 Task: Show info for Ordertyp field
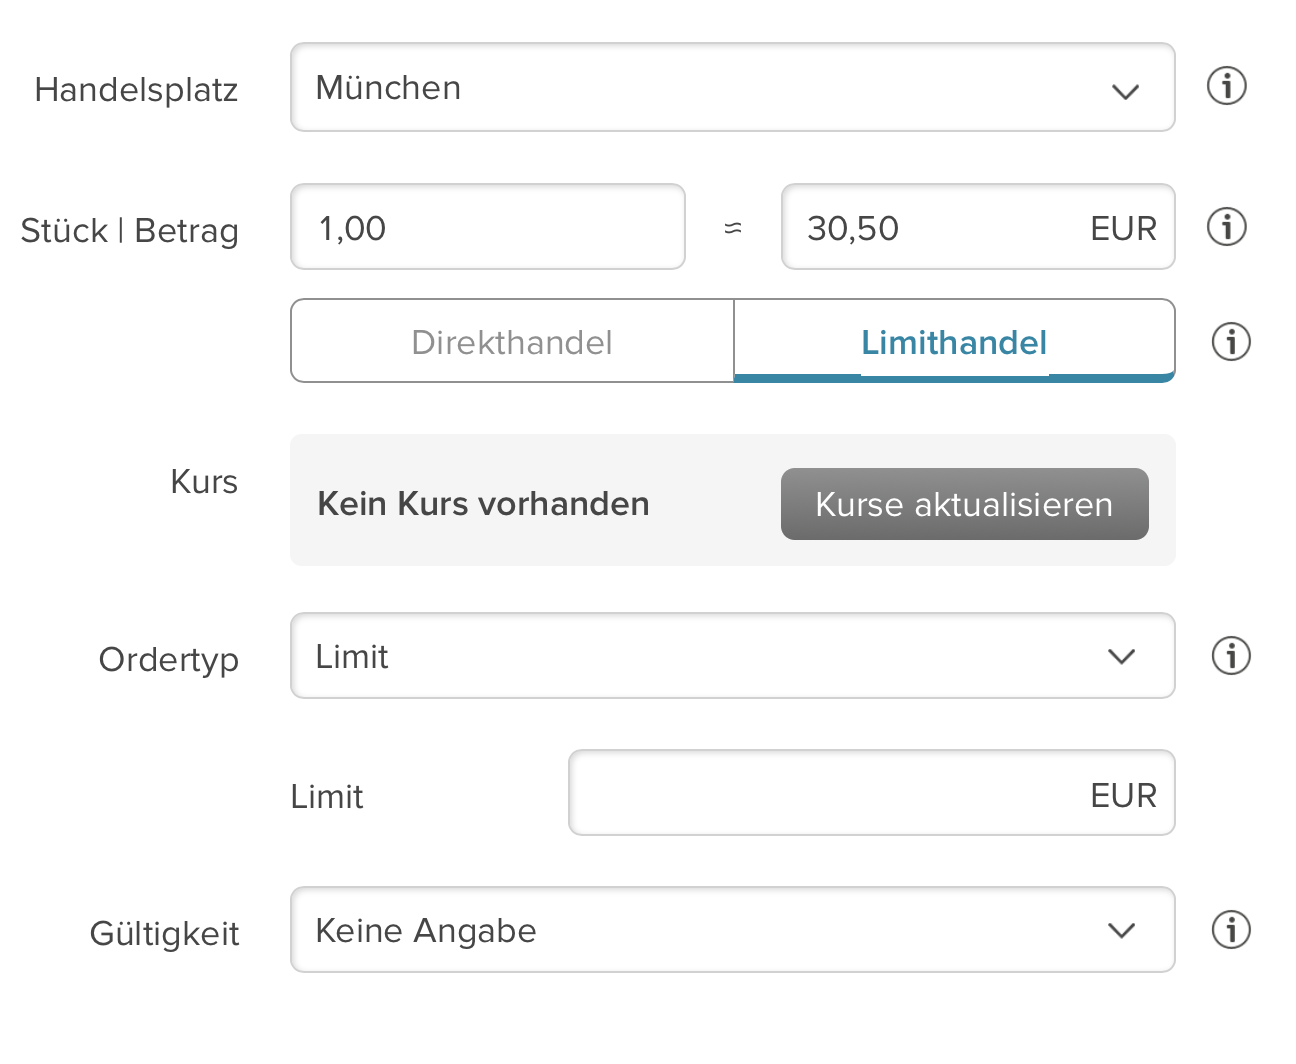tap(1230, 656)
